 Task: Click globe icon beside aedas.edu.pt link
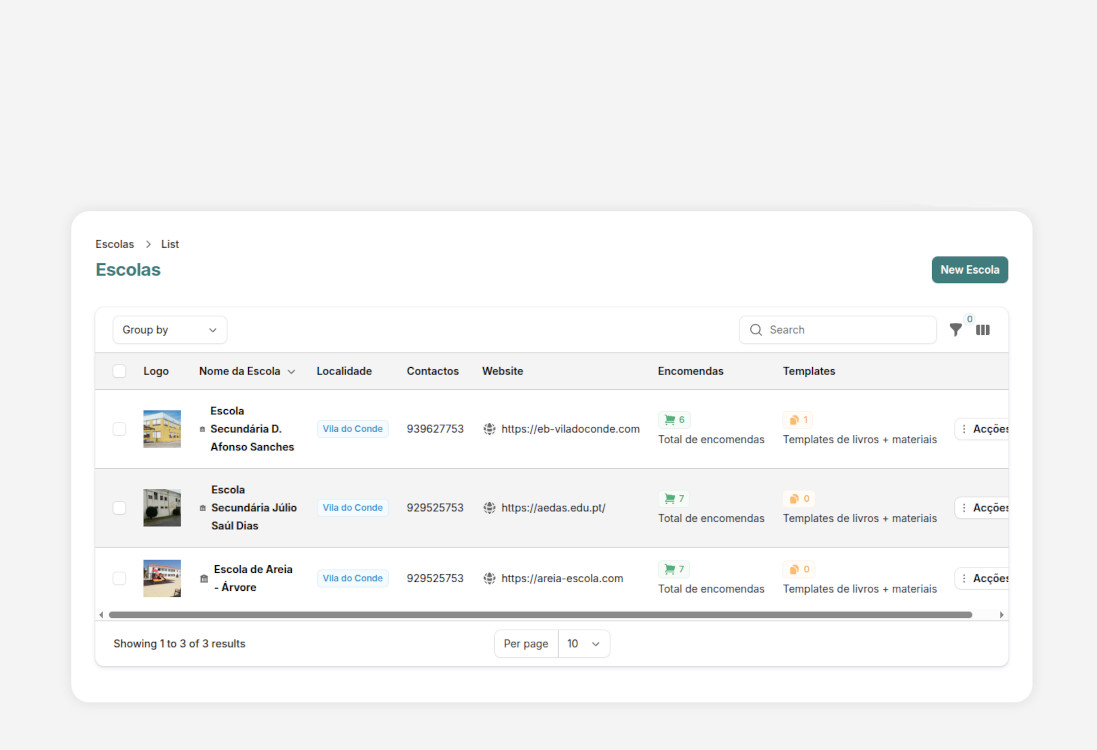tap(489, 508)
